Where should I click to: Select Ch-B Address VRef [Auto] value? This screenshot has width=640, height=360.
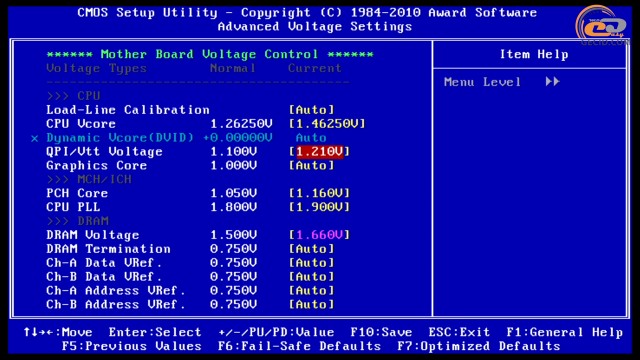point(312,304)
